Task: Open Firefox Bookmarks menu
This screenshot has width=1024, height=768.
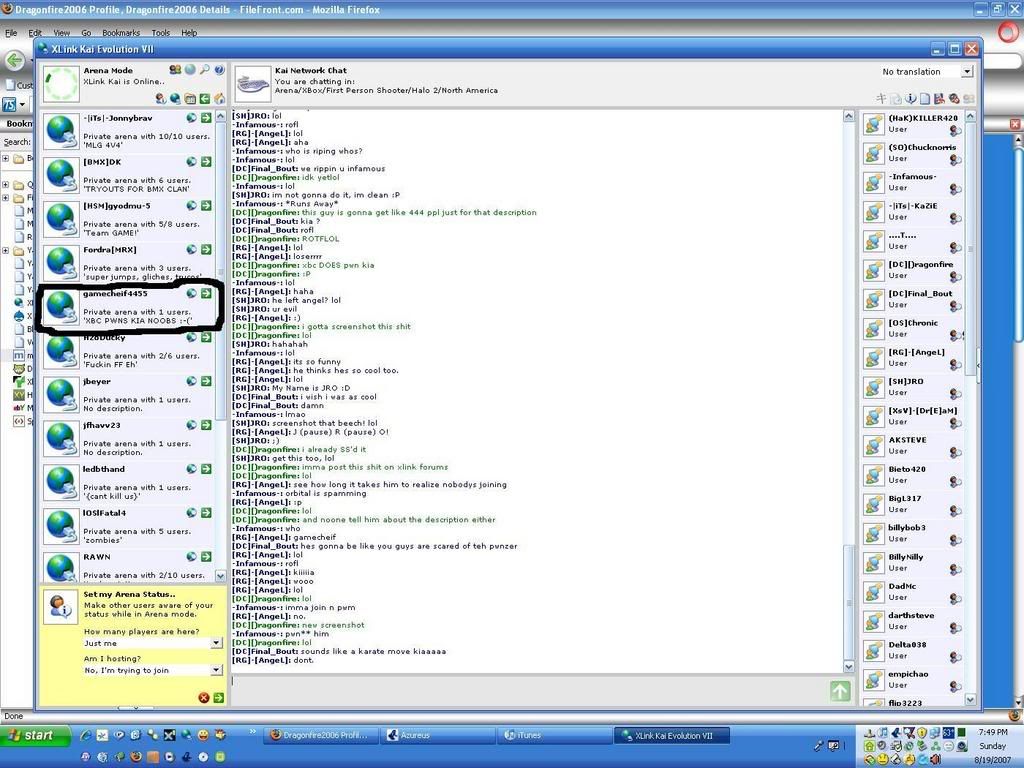Action: [x=121, y=33]
